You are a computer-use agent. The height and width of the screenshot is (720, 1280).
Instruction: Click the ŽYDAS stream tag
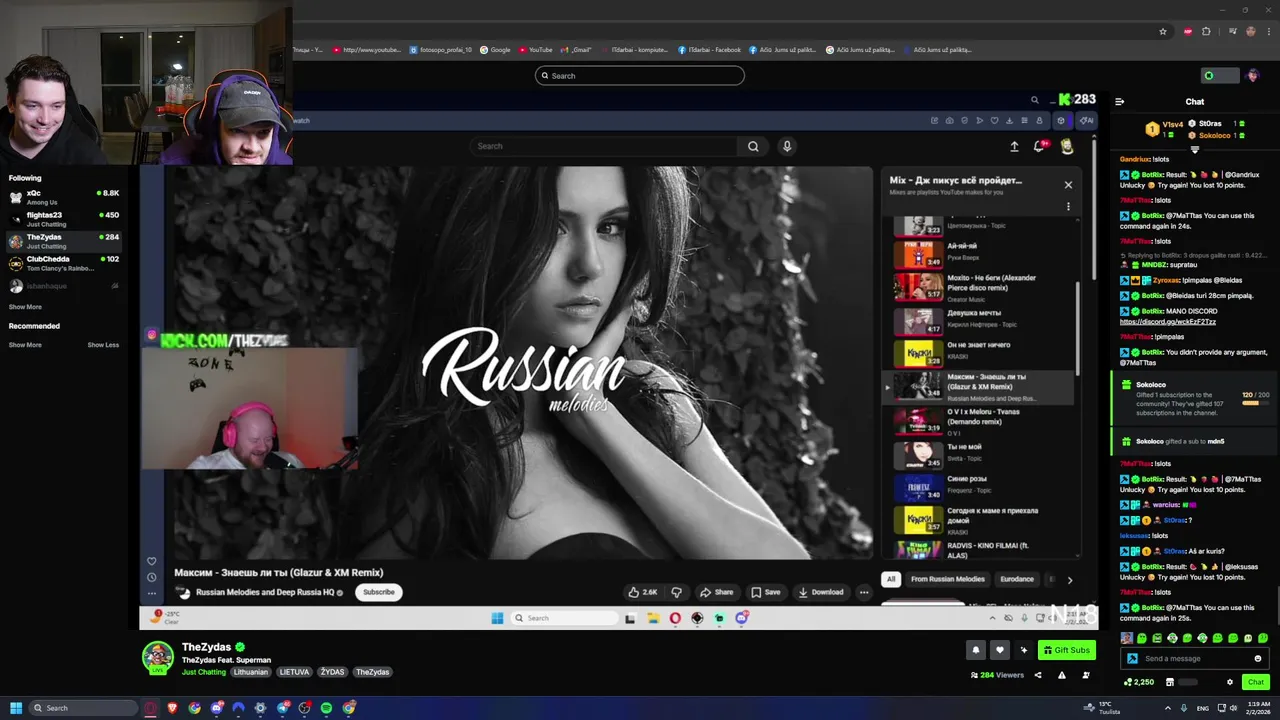332,672
